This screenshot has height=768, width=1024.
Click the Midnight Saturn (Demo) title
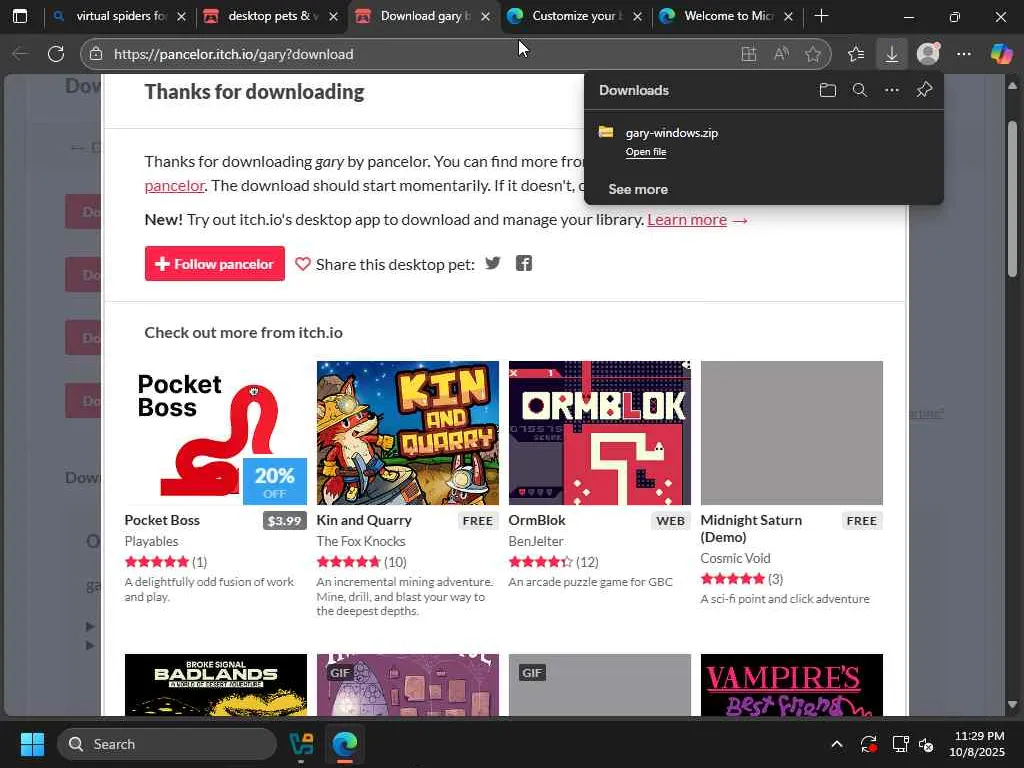tap(751, 529)
